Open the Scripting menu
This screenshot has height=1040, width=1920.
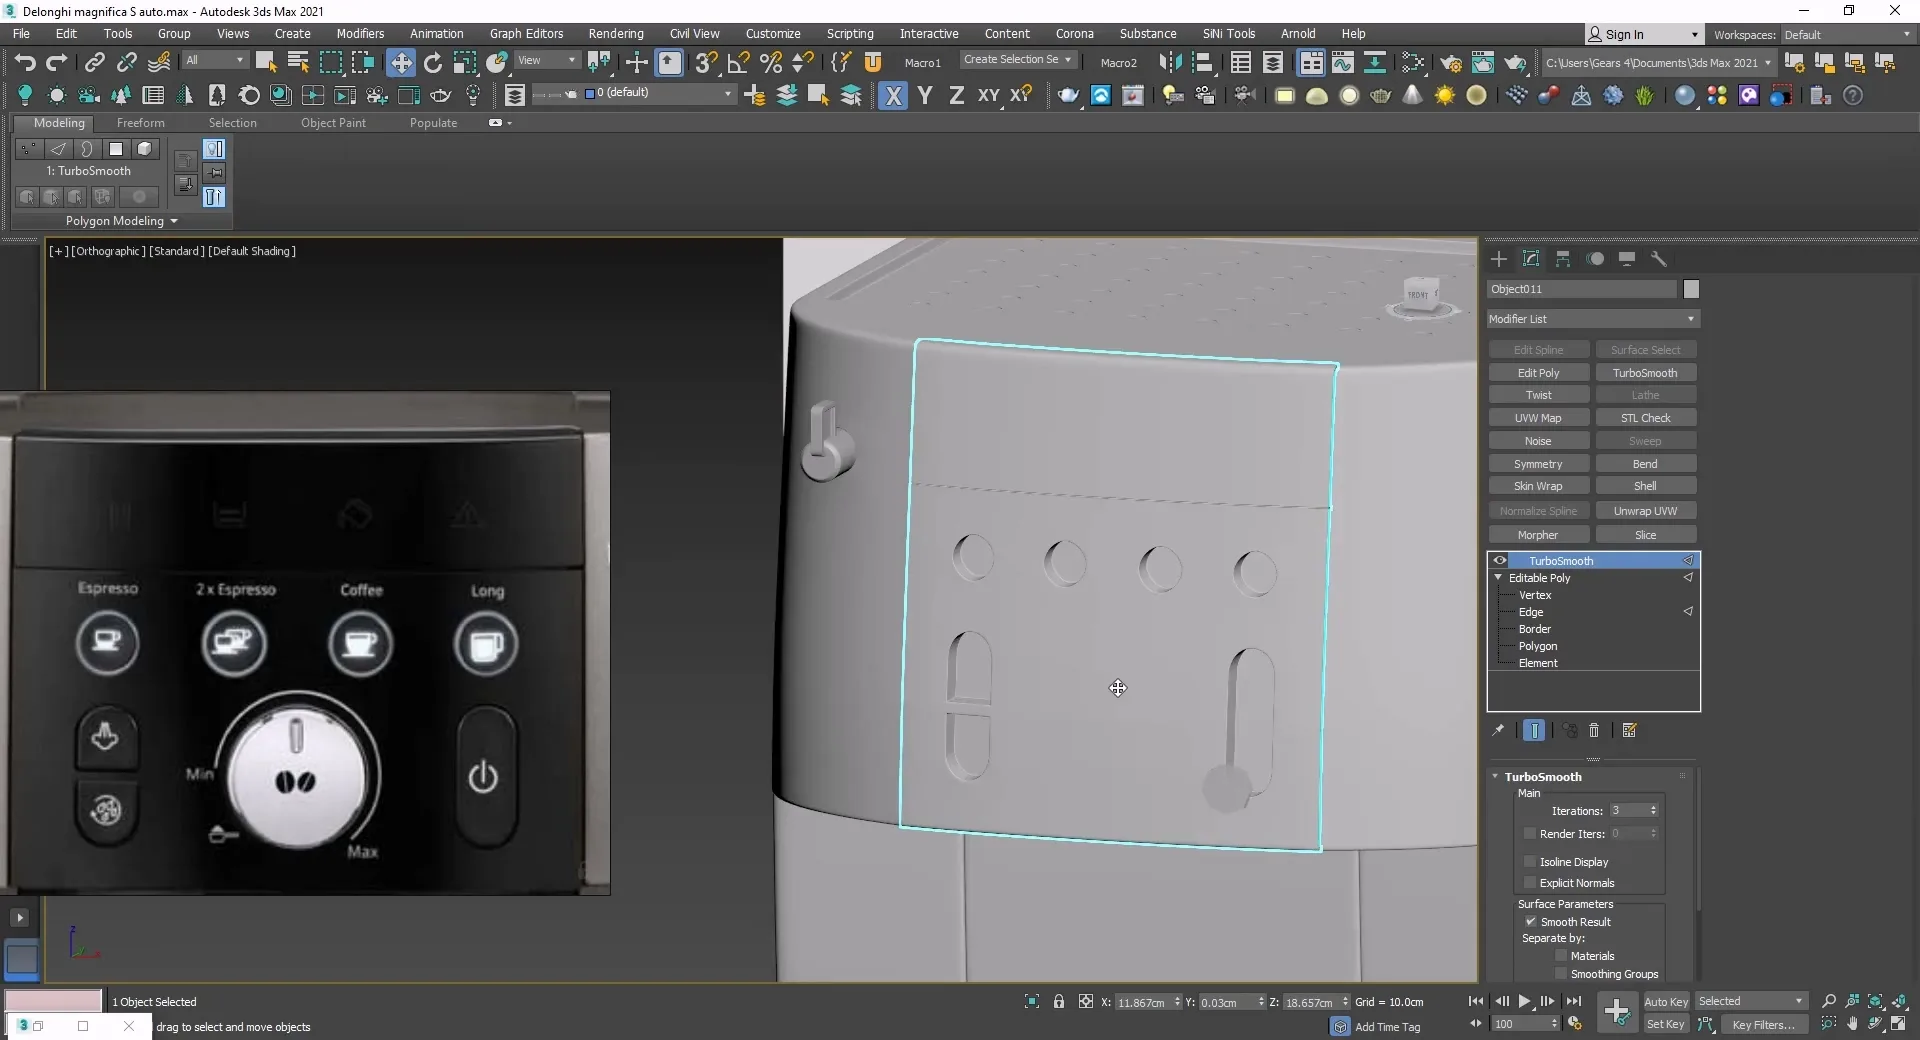tap(850, 34)
